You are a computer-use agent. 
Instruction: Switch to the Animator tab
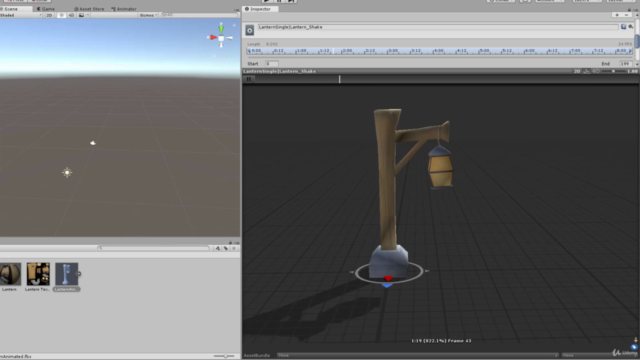point(124,9)
